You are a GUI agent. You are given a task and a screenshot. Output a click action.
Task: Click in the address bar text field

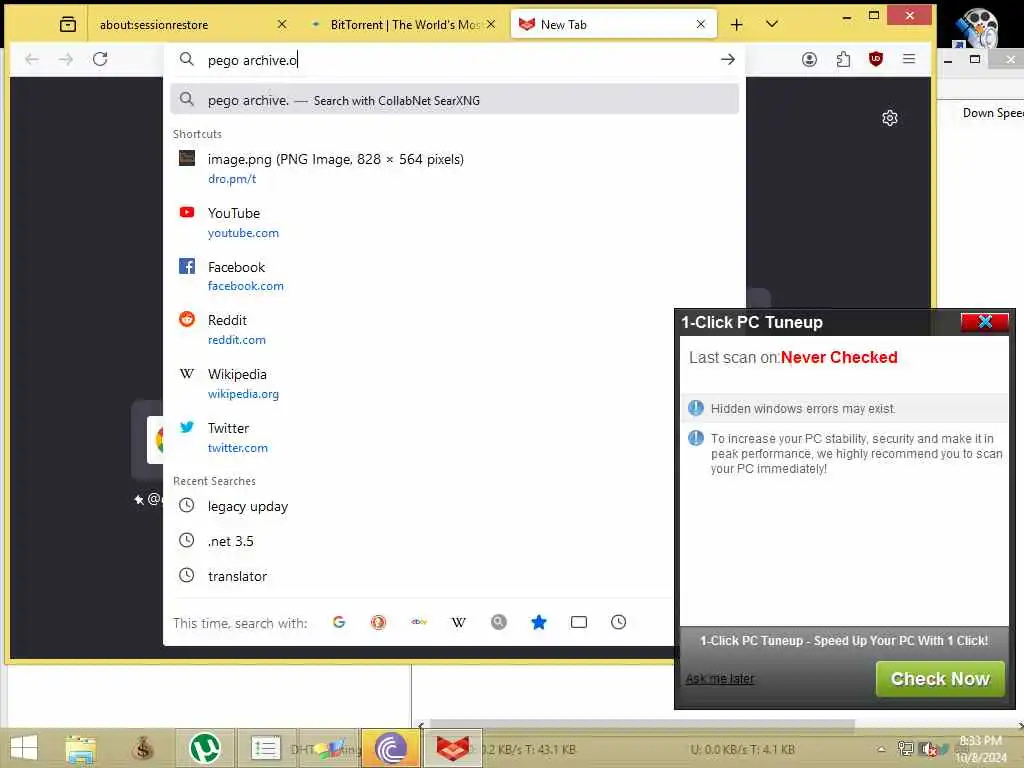tap(457, 60)
